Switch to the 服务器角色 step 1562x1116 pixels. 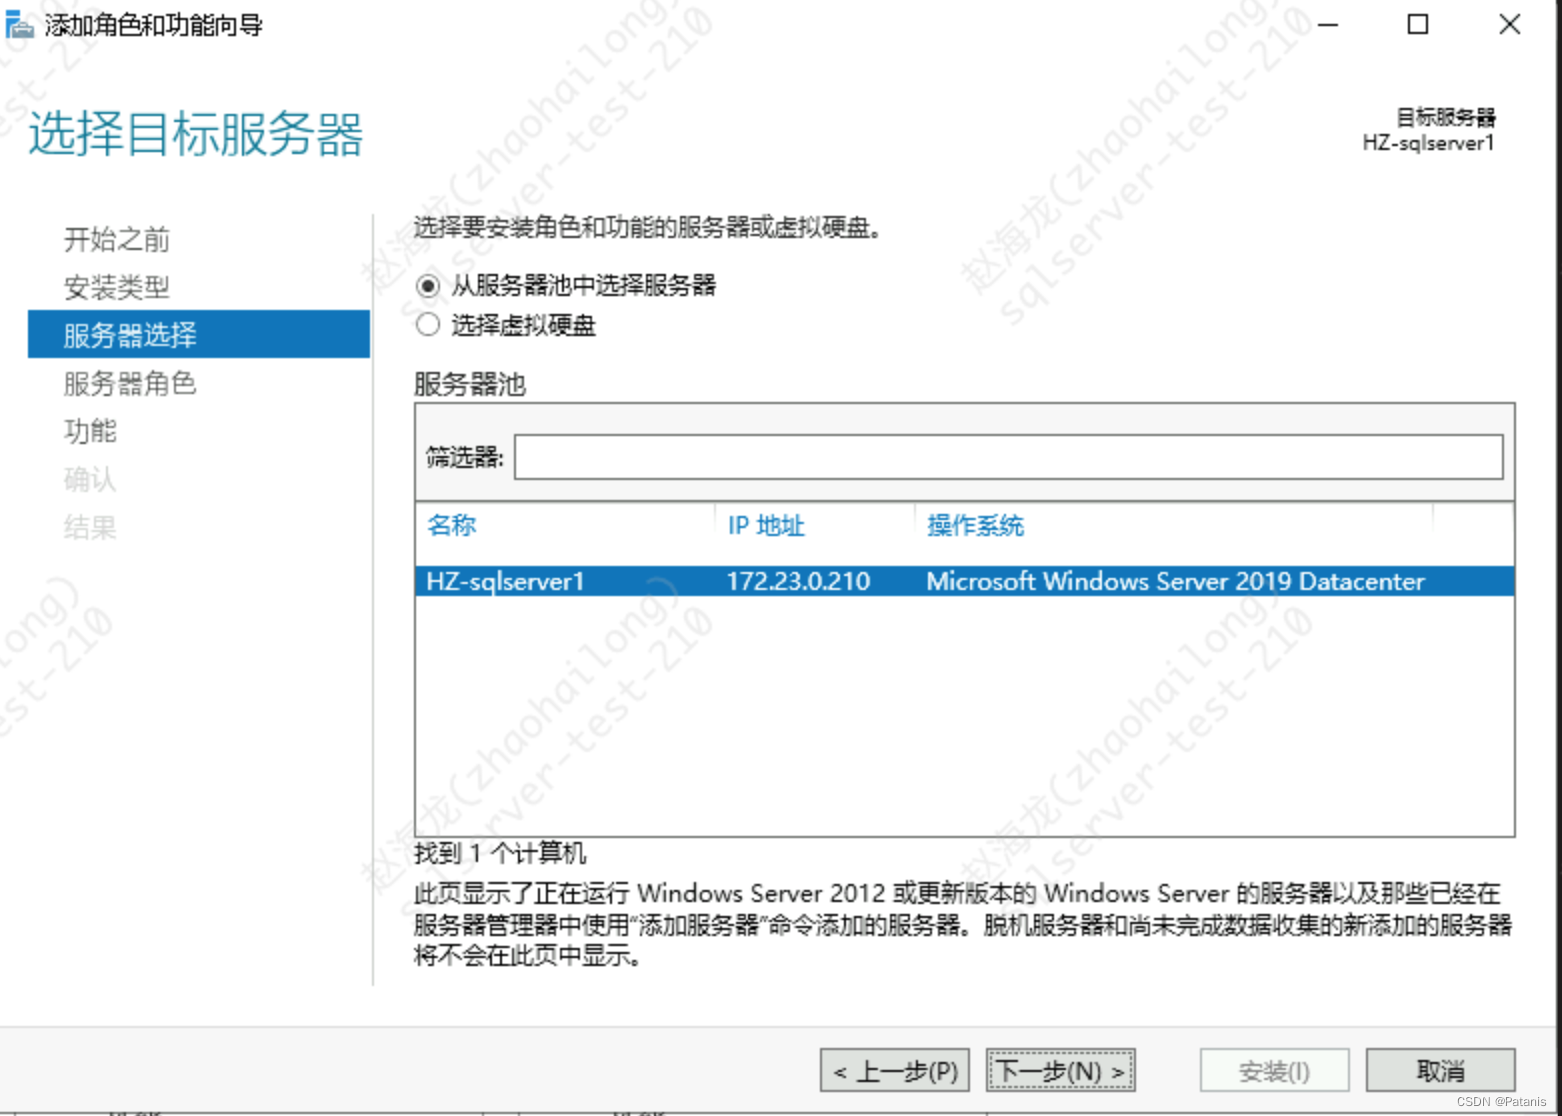pos(130,383)
